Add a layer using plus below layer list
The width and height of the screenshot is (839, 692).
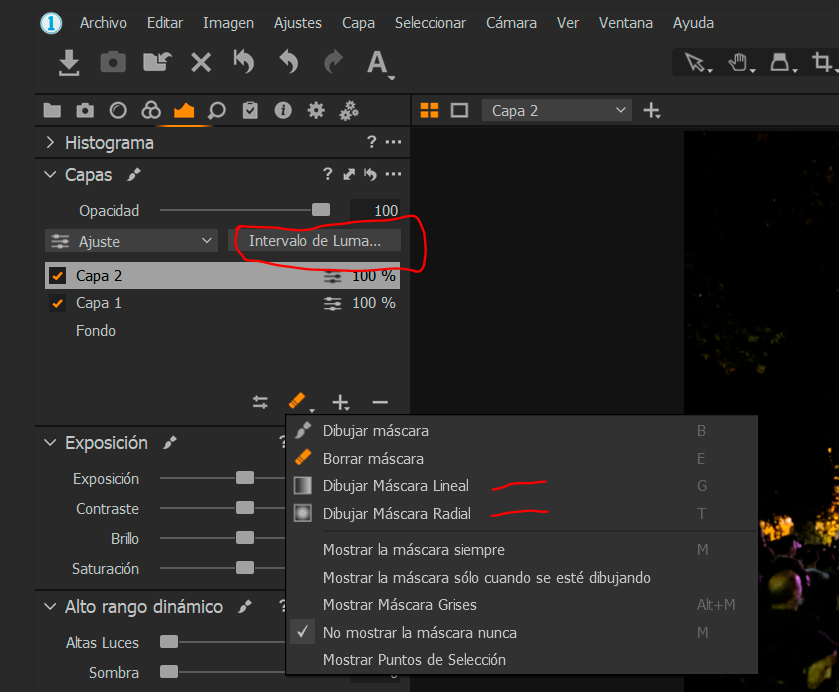341,402
